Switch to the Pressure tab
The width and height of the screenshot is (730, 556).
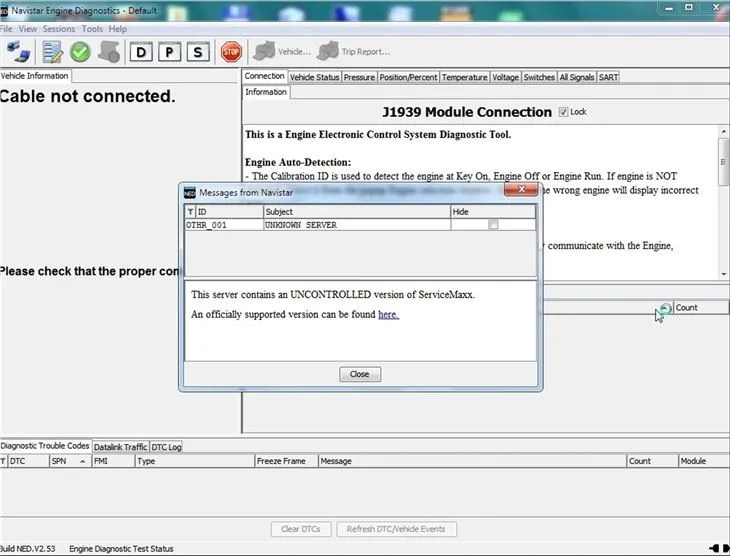tap(359, 77)
